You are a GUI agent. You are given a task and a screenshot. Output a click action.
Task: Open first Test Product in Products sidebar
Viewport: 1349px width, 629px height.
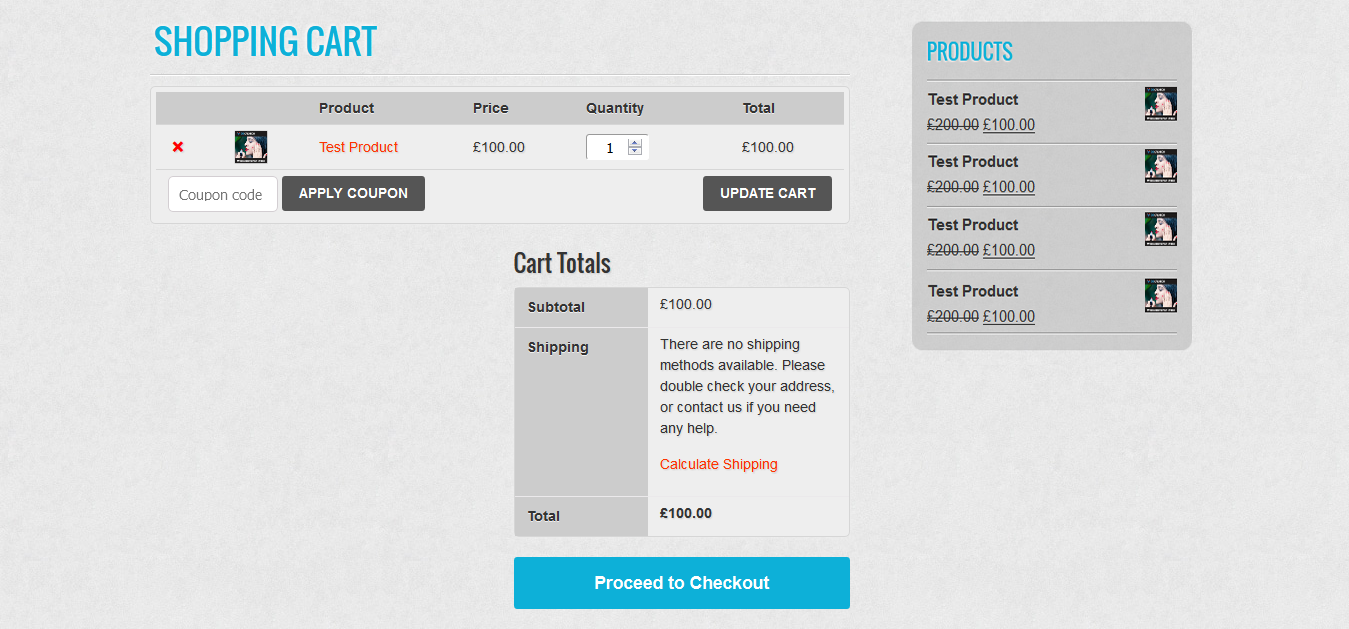click(973, 99)
